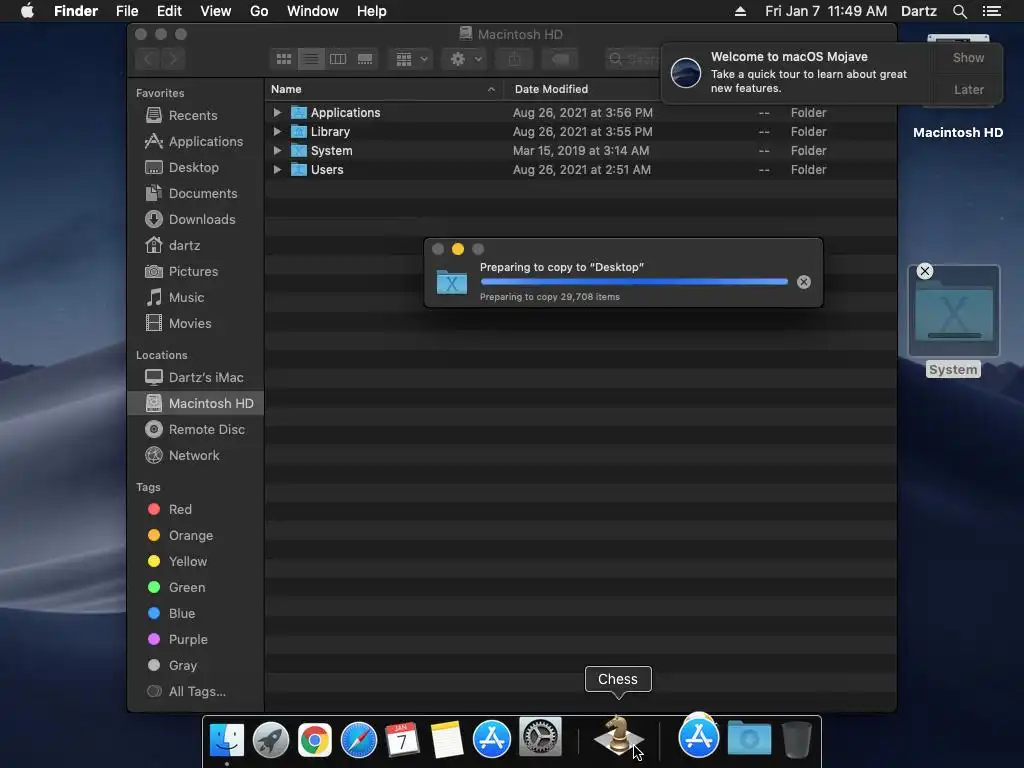
Task: Open the File menu
Action: (127, 11)
